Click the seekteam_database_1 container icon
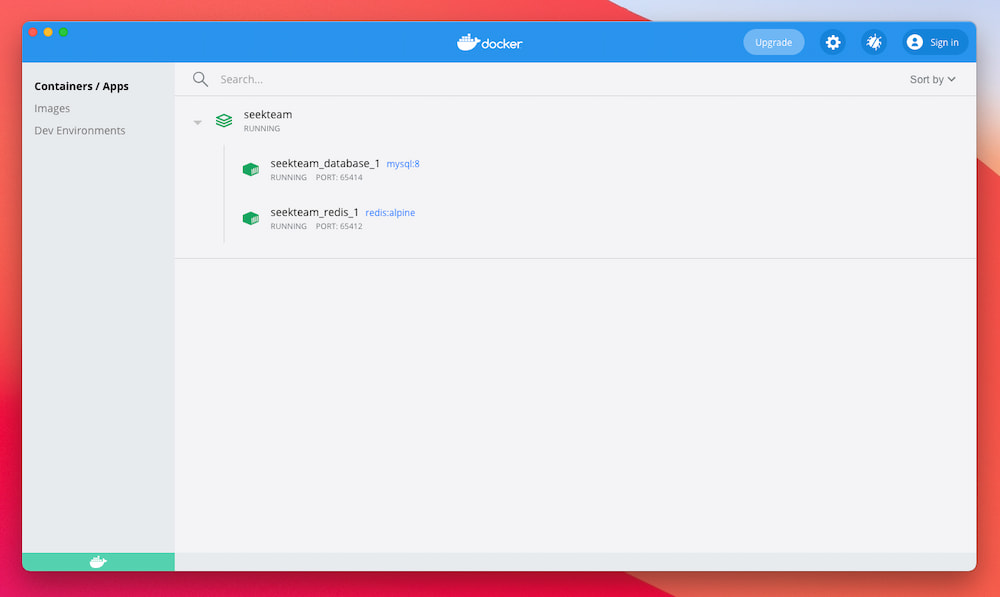This screenshot has height=597, width=1000. [x=251, y=170]
